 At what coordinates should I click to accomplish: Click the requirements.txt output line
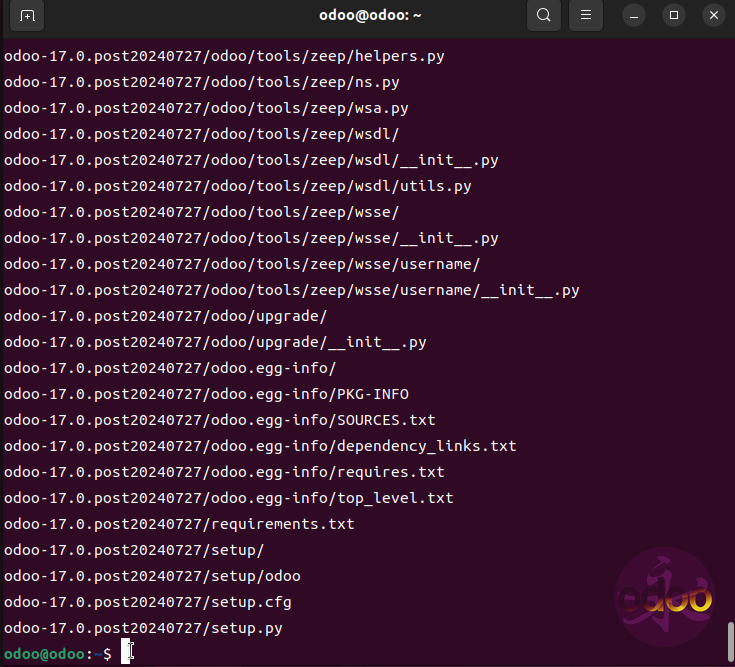(179, 524)
